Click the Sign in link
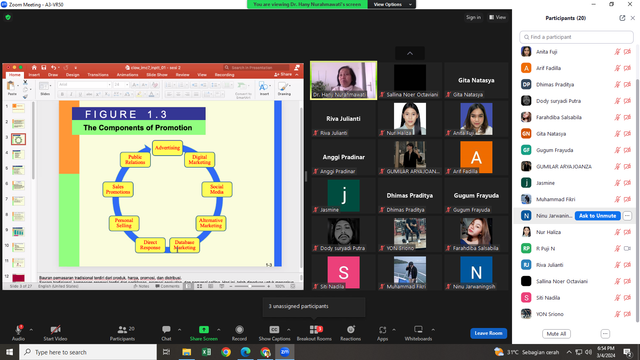The width and height of the screenshot is (640, 360). pos(473,18)
